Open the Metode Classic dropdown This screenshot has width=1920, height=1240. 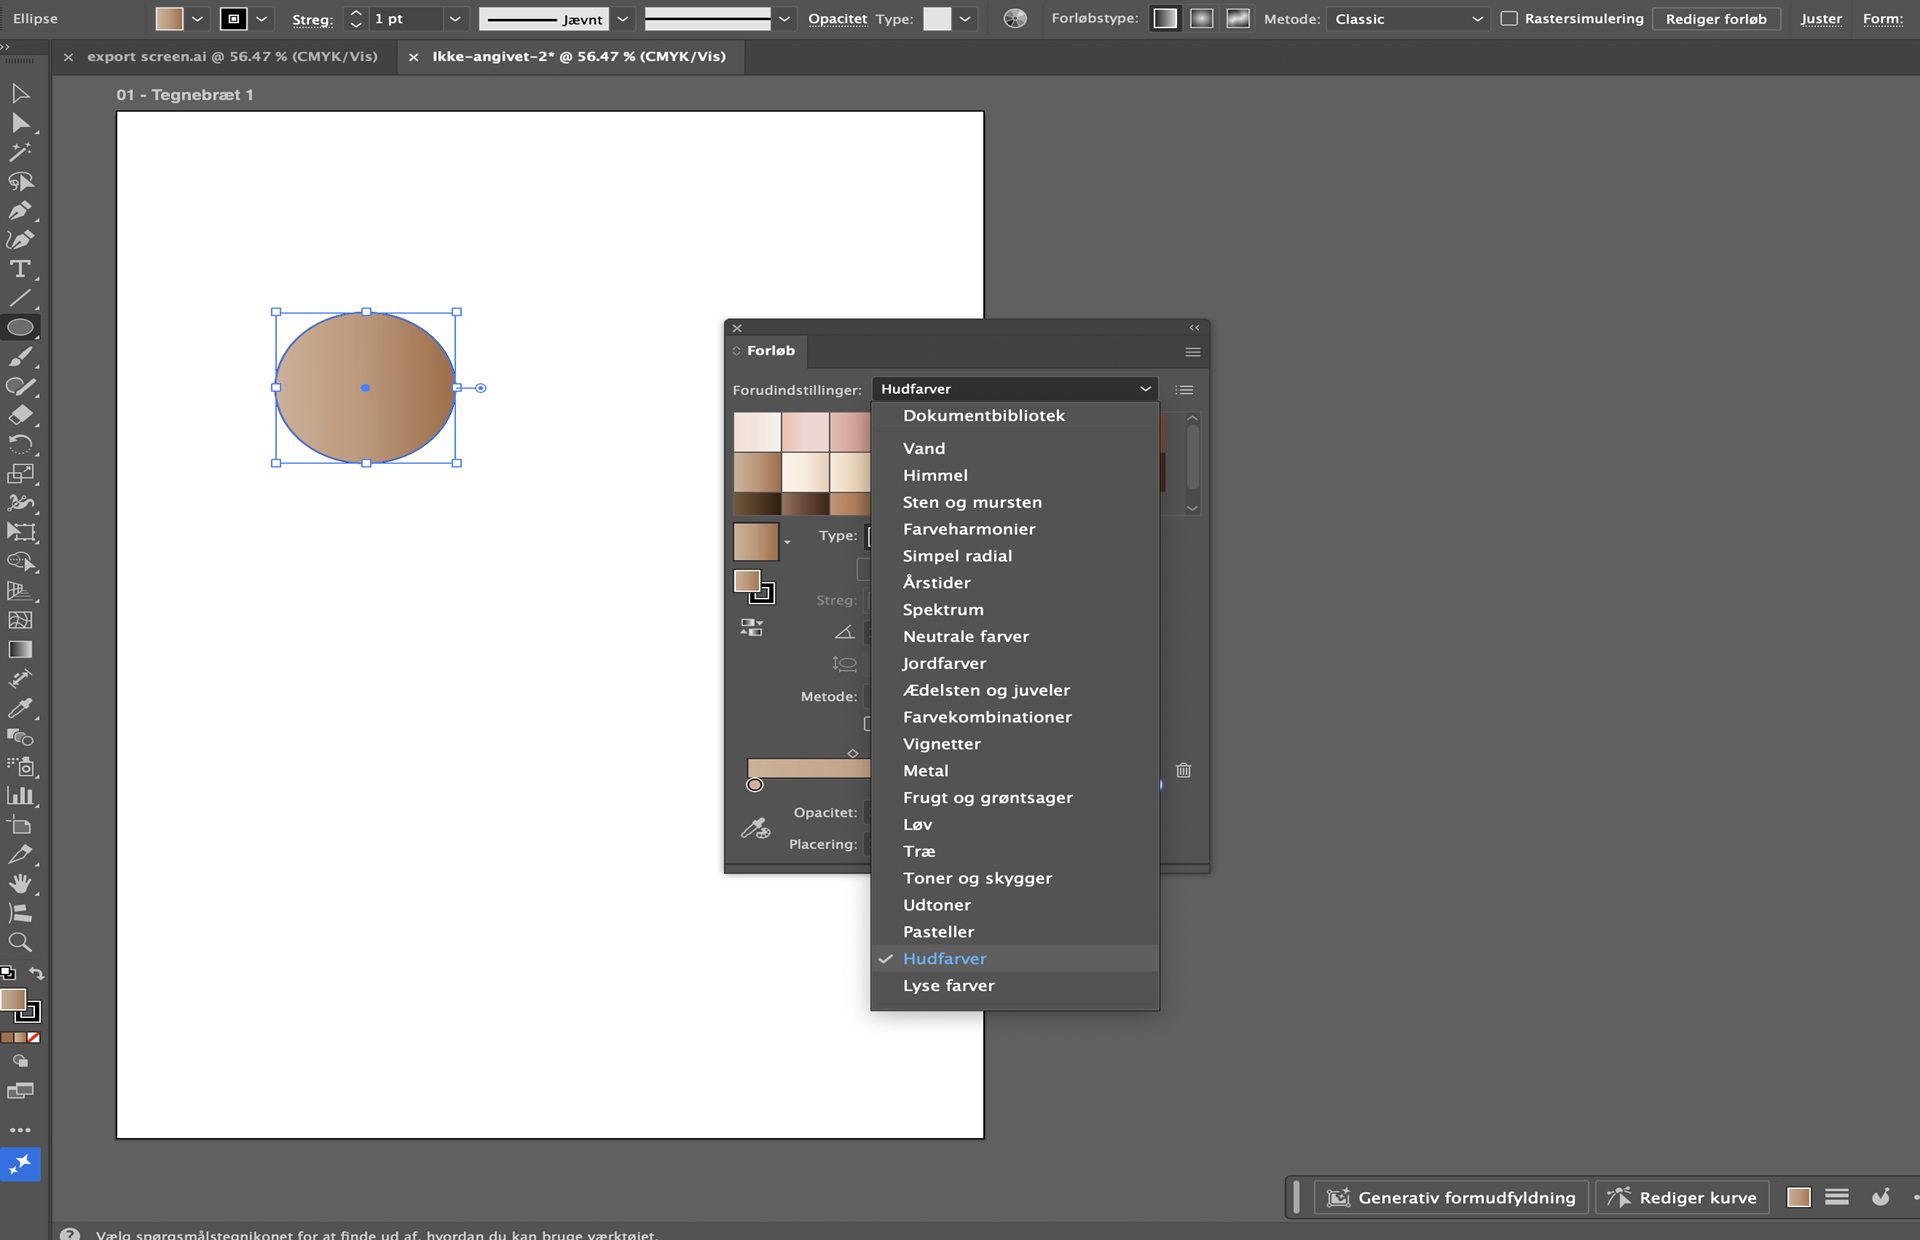[1408, 19]
